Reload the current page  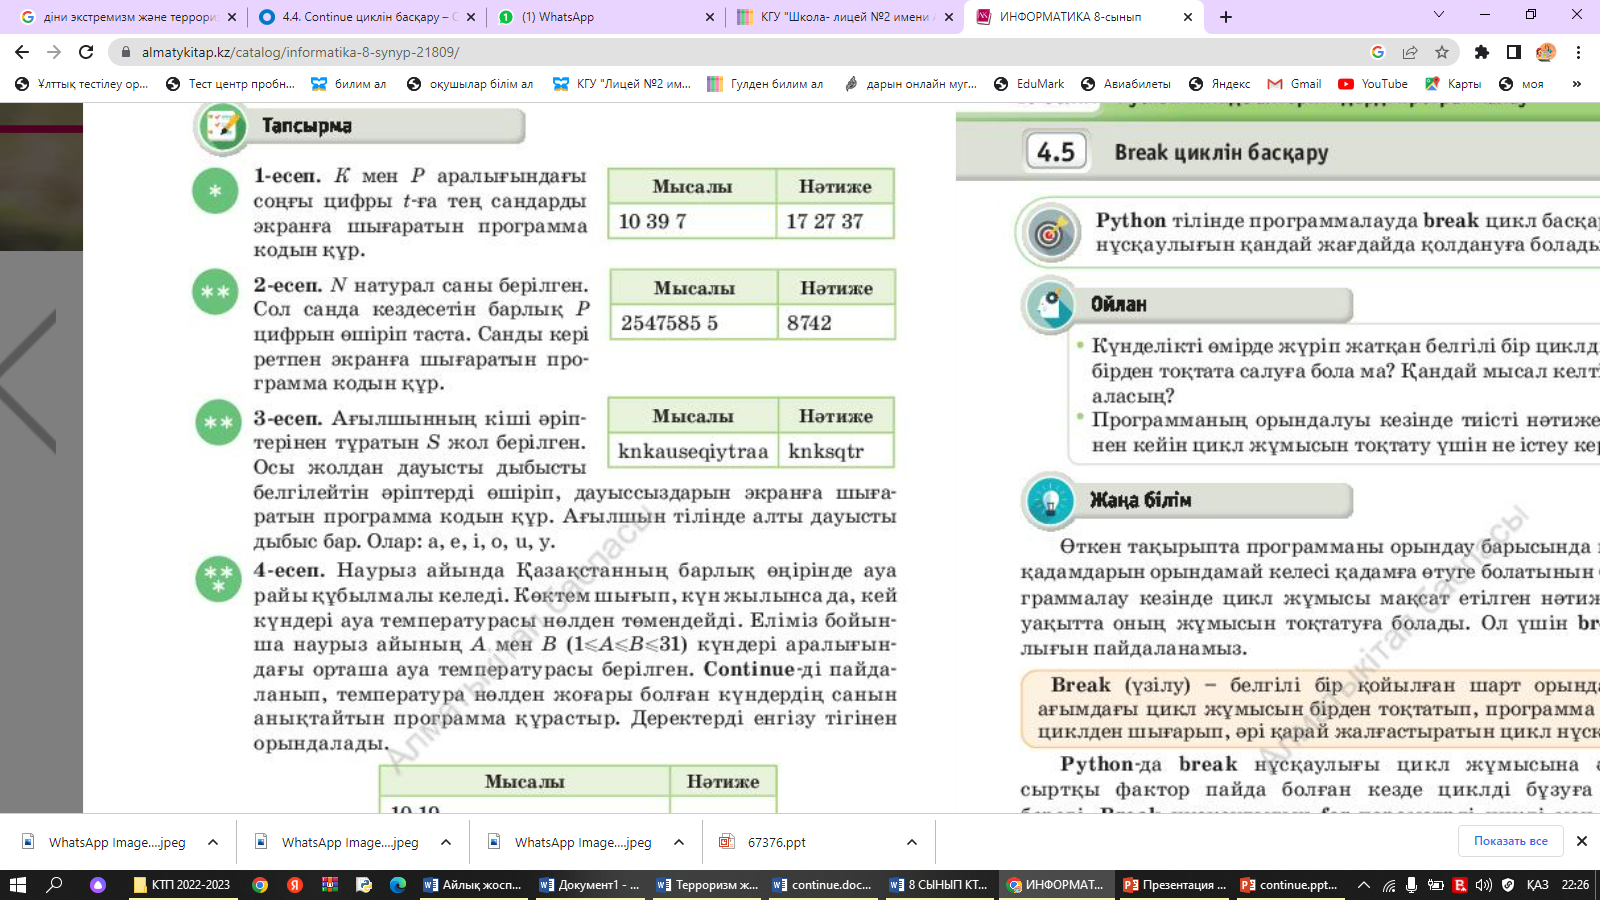(x=86, y=52)
